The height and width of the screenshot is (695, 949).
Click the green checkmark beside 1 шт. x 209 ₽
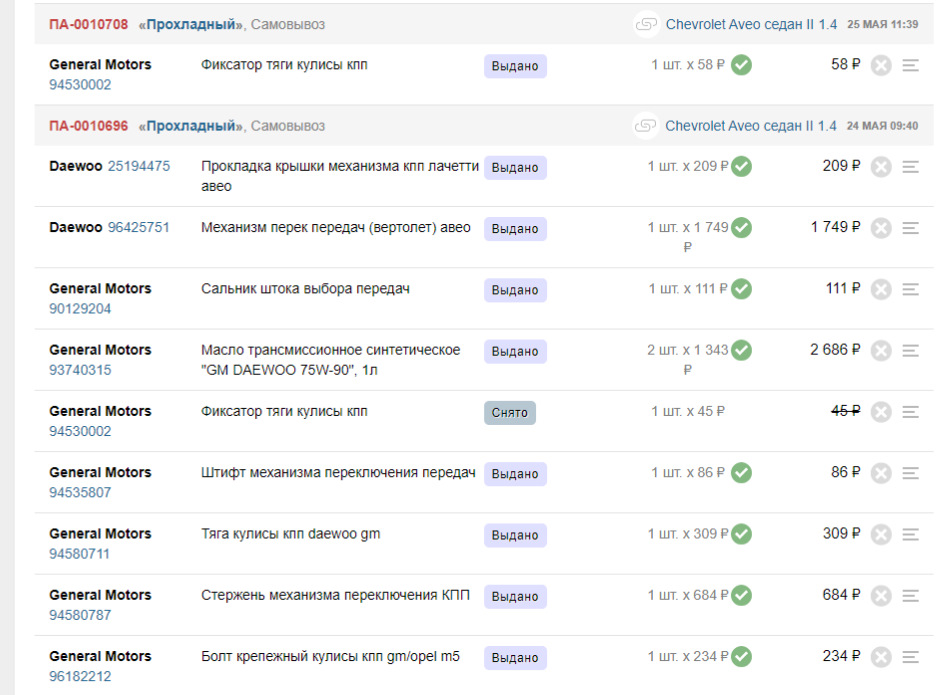(x=741, y=166)
